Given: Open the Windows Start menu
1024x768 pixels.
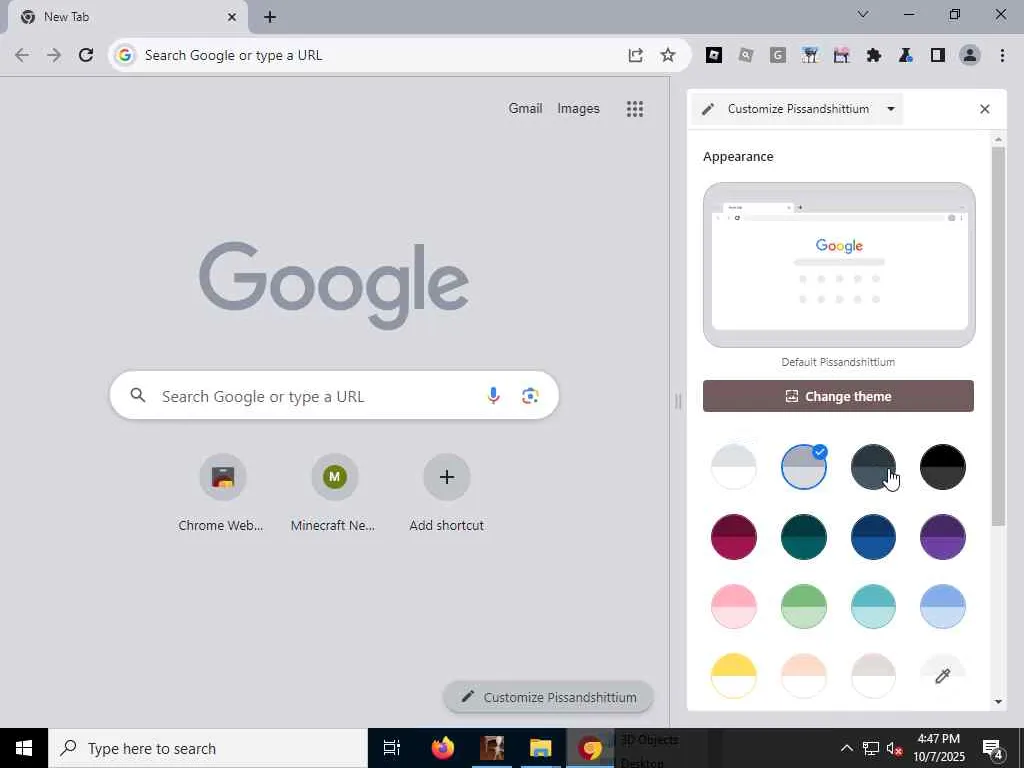Looking at the screenshot, I should click(x=24, y=748).
